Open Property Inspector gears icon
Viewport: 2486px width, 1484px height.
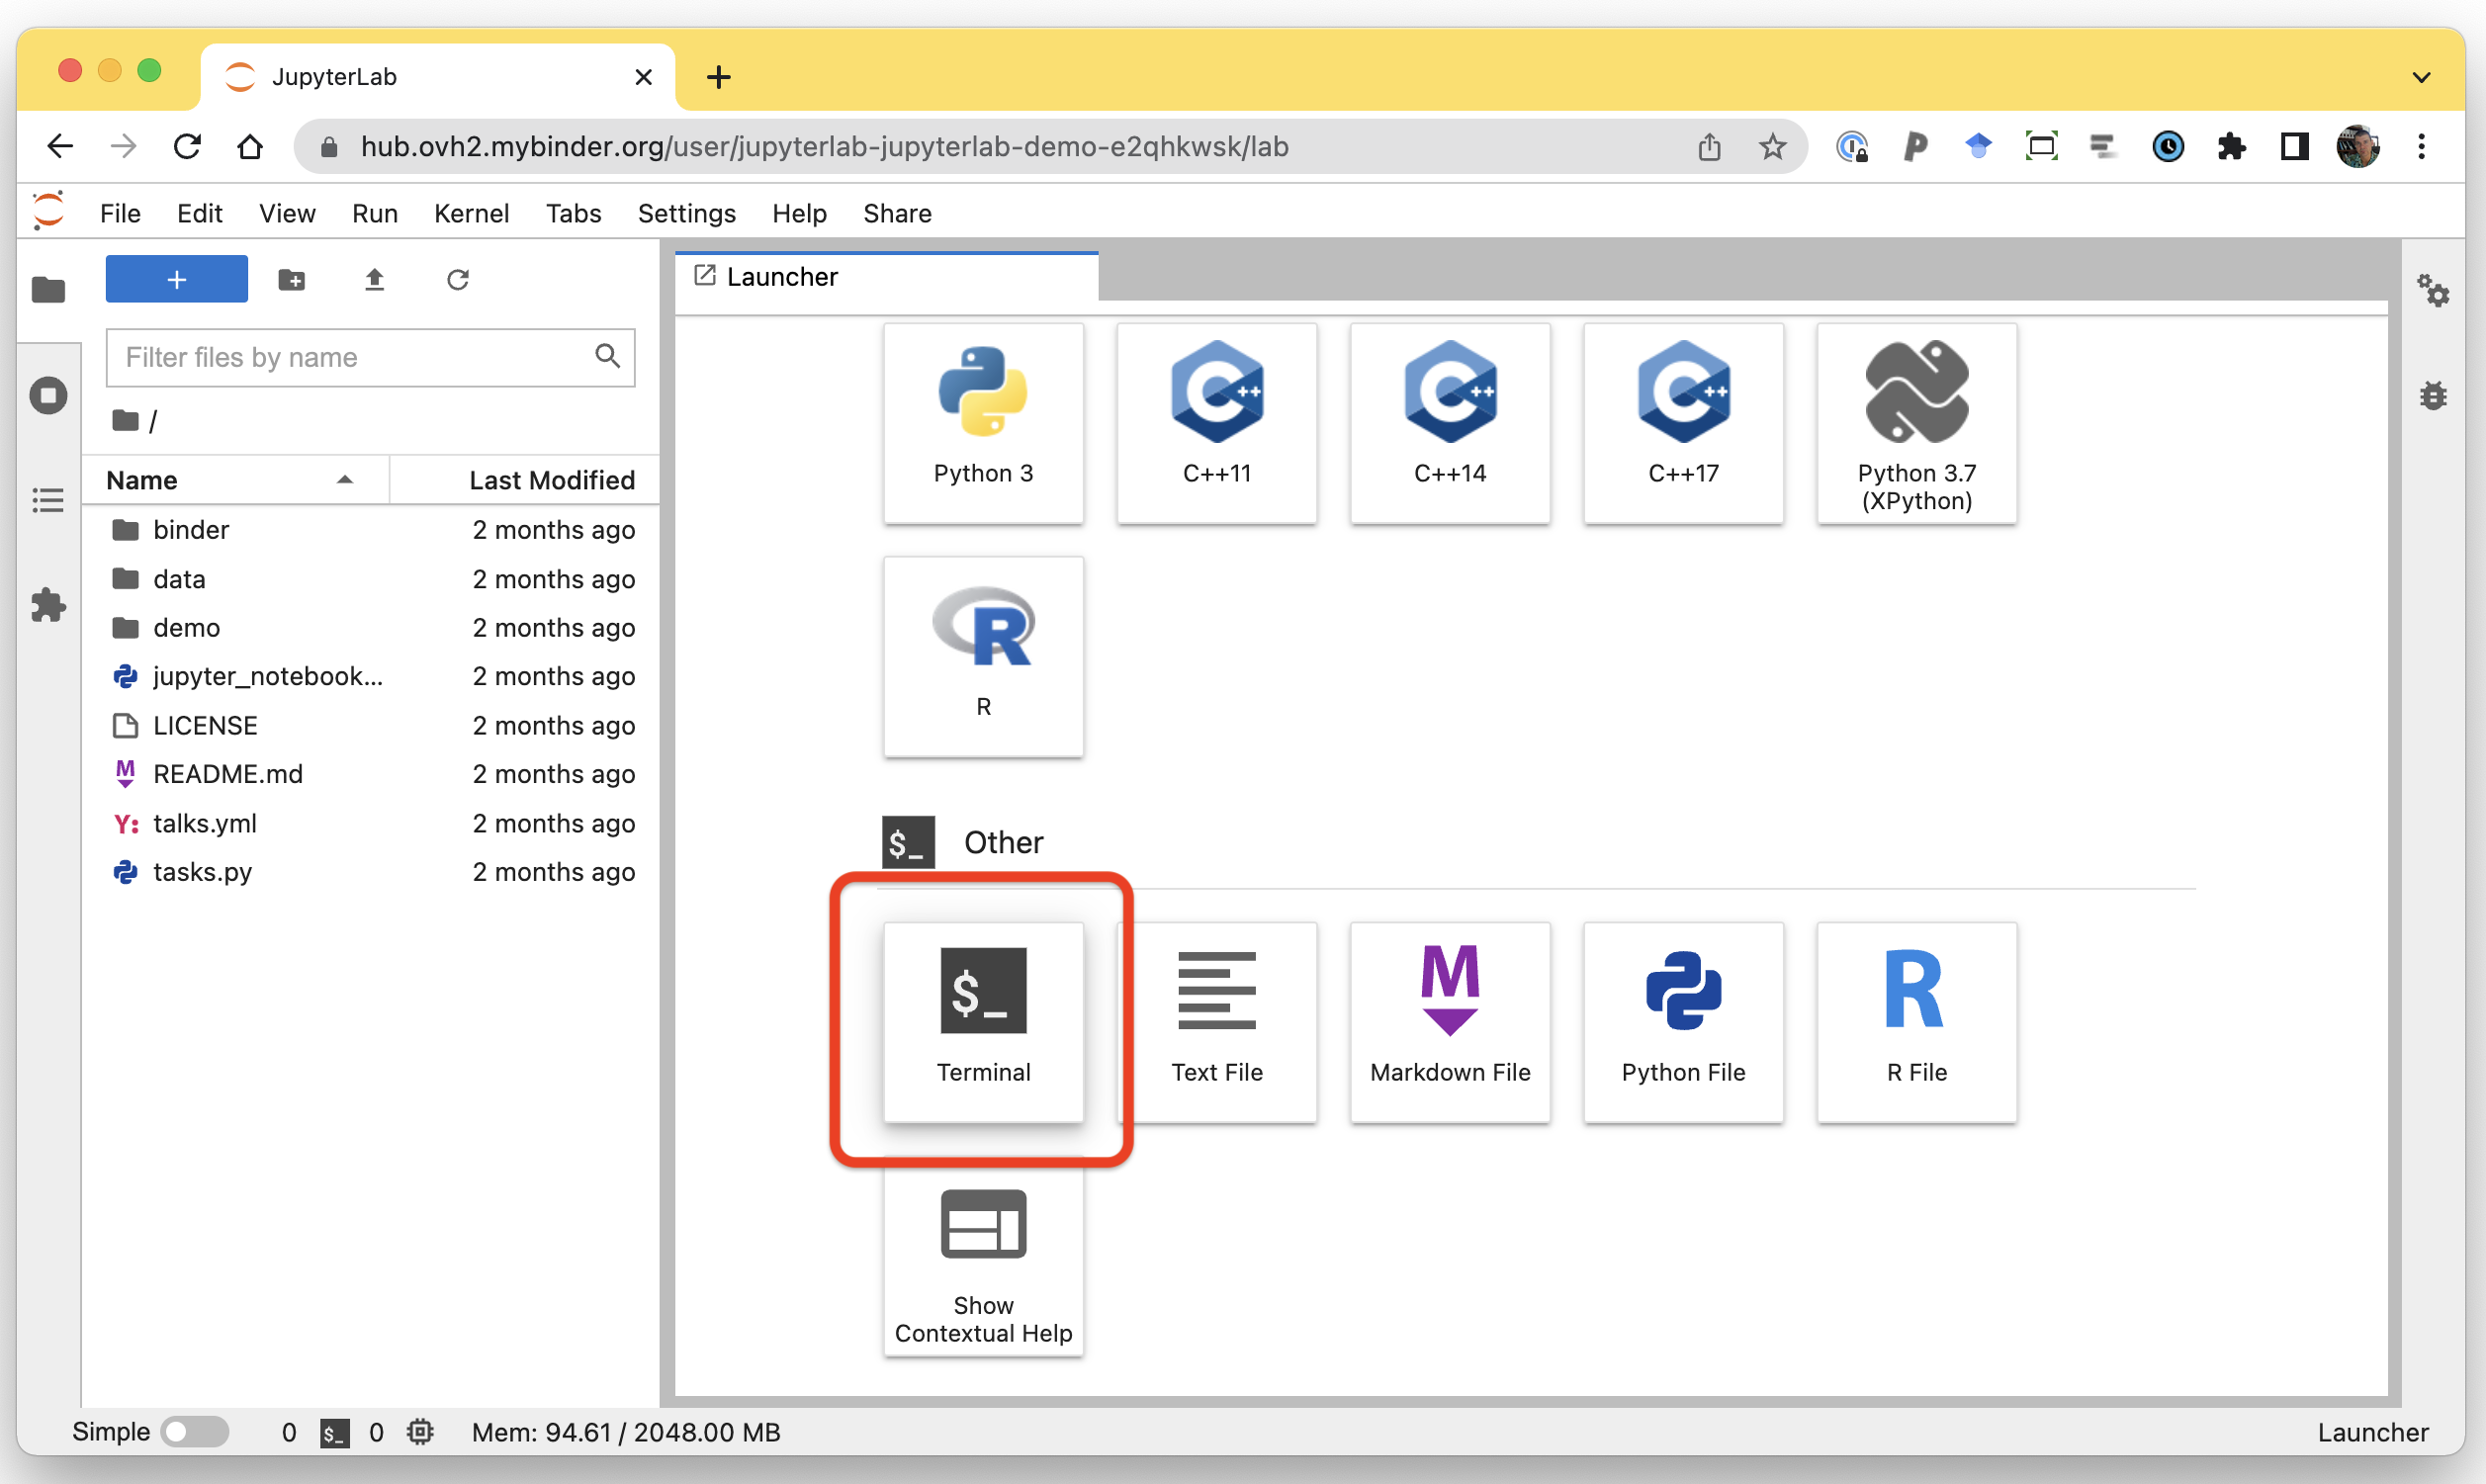click(2433, 290)
